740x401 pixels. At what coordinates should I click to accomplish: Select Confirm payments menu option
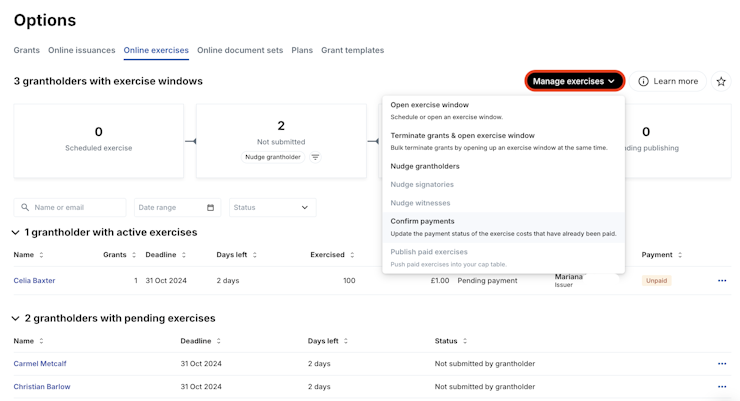click(422, 221)
